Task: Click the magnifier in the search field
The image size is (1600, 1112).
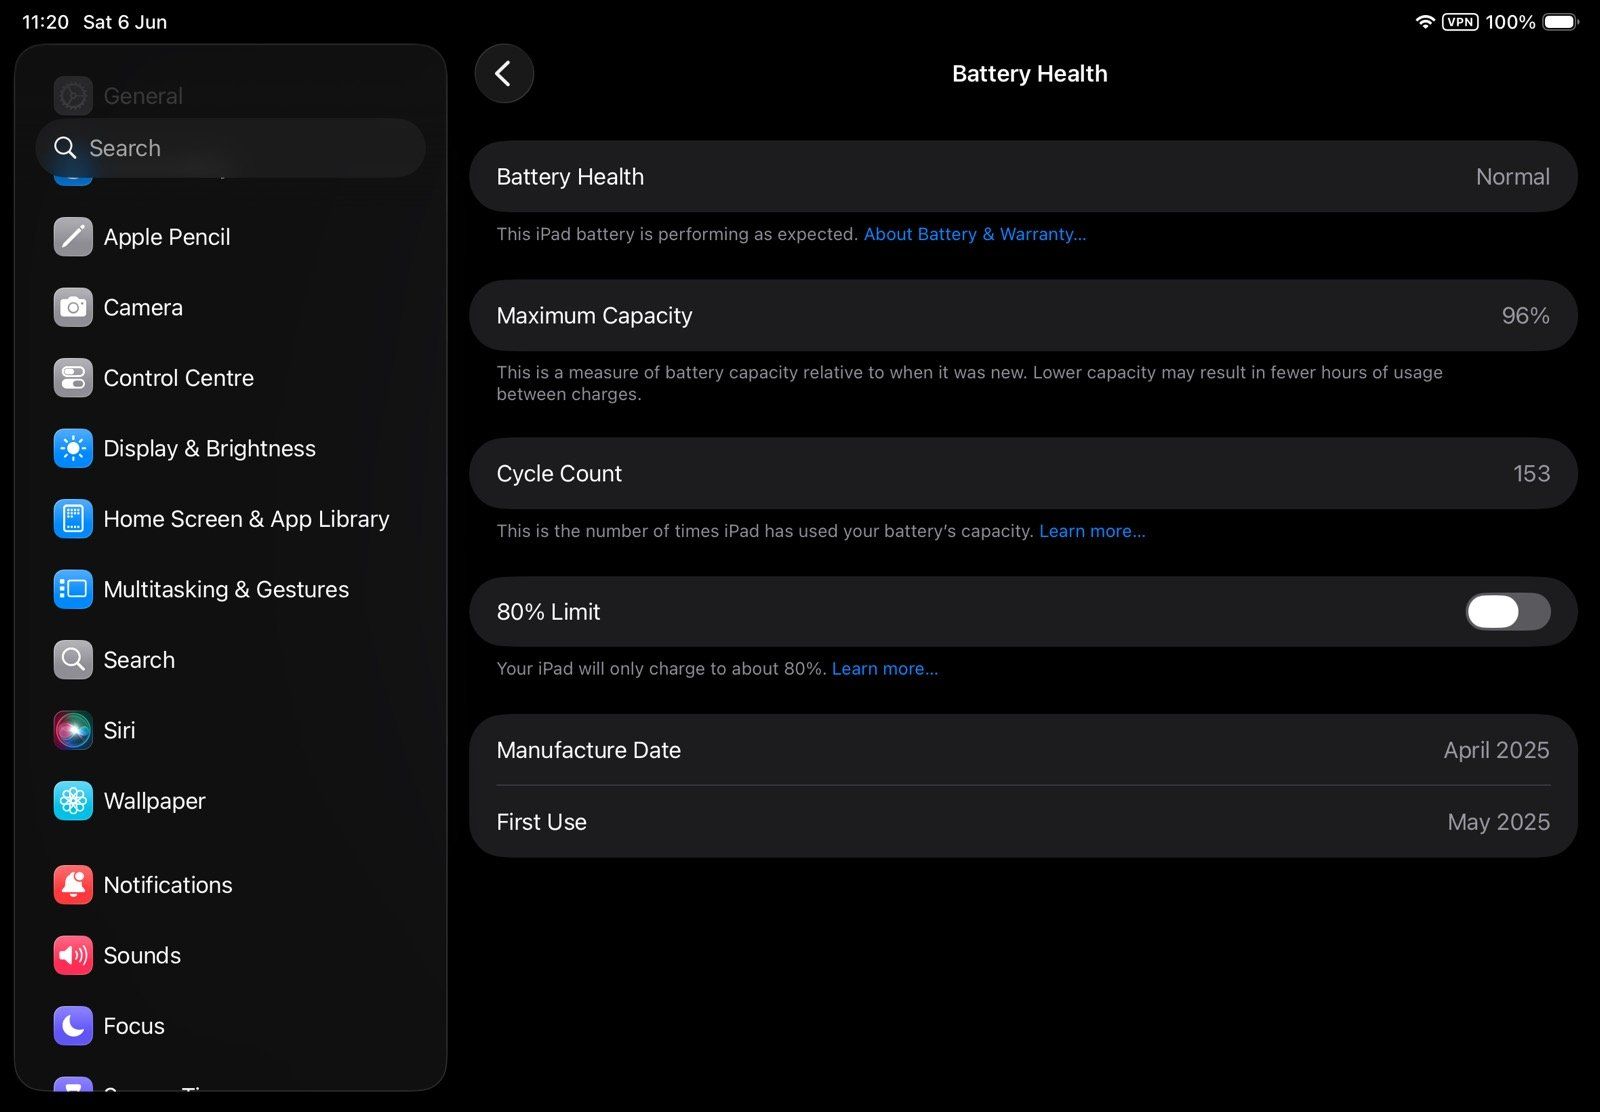Action: tap(65, 148)
